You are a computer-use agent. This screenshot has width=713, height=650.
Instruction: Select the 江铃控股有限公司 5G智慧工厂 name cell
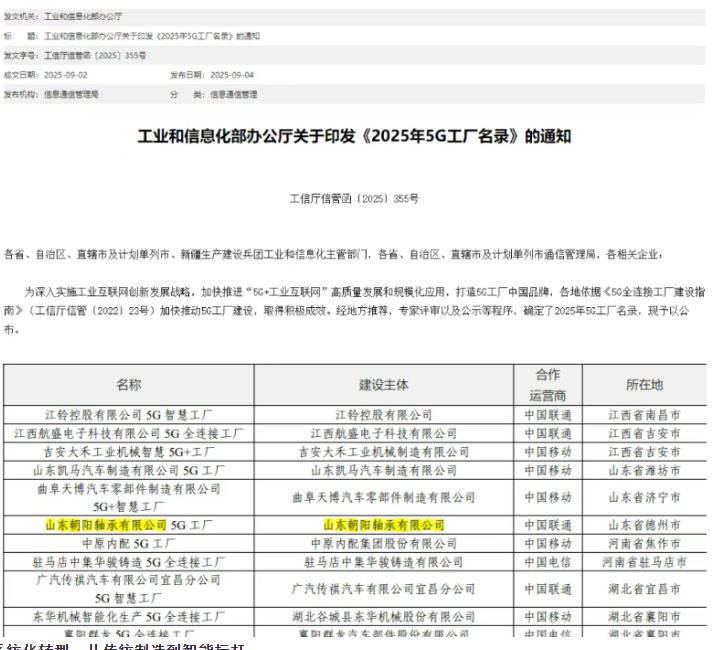click(x=130, y=414)
